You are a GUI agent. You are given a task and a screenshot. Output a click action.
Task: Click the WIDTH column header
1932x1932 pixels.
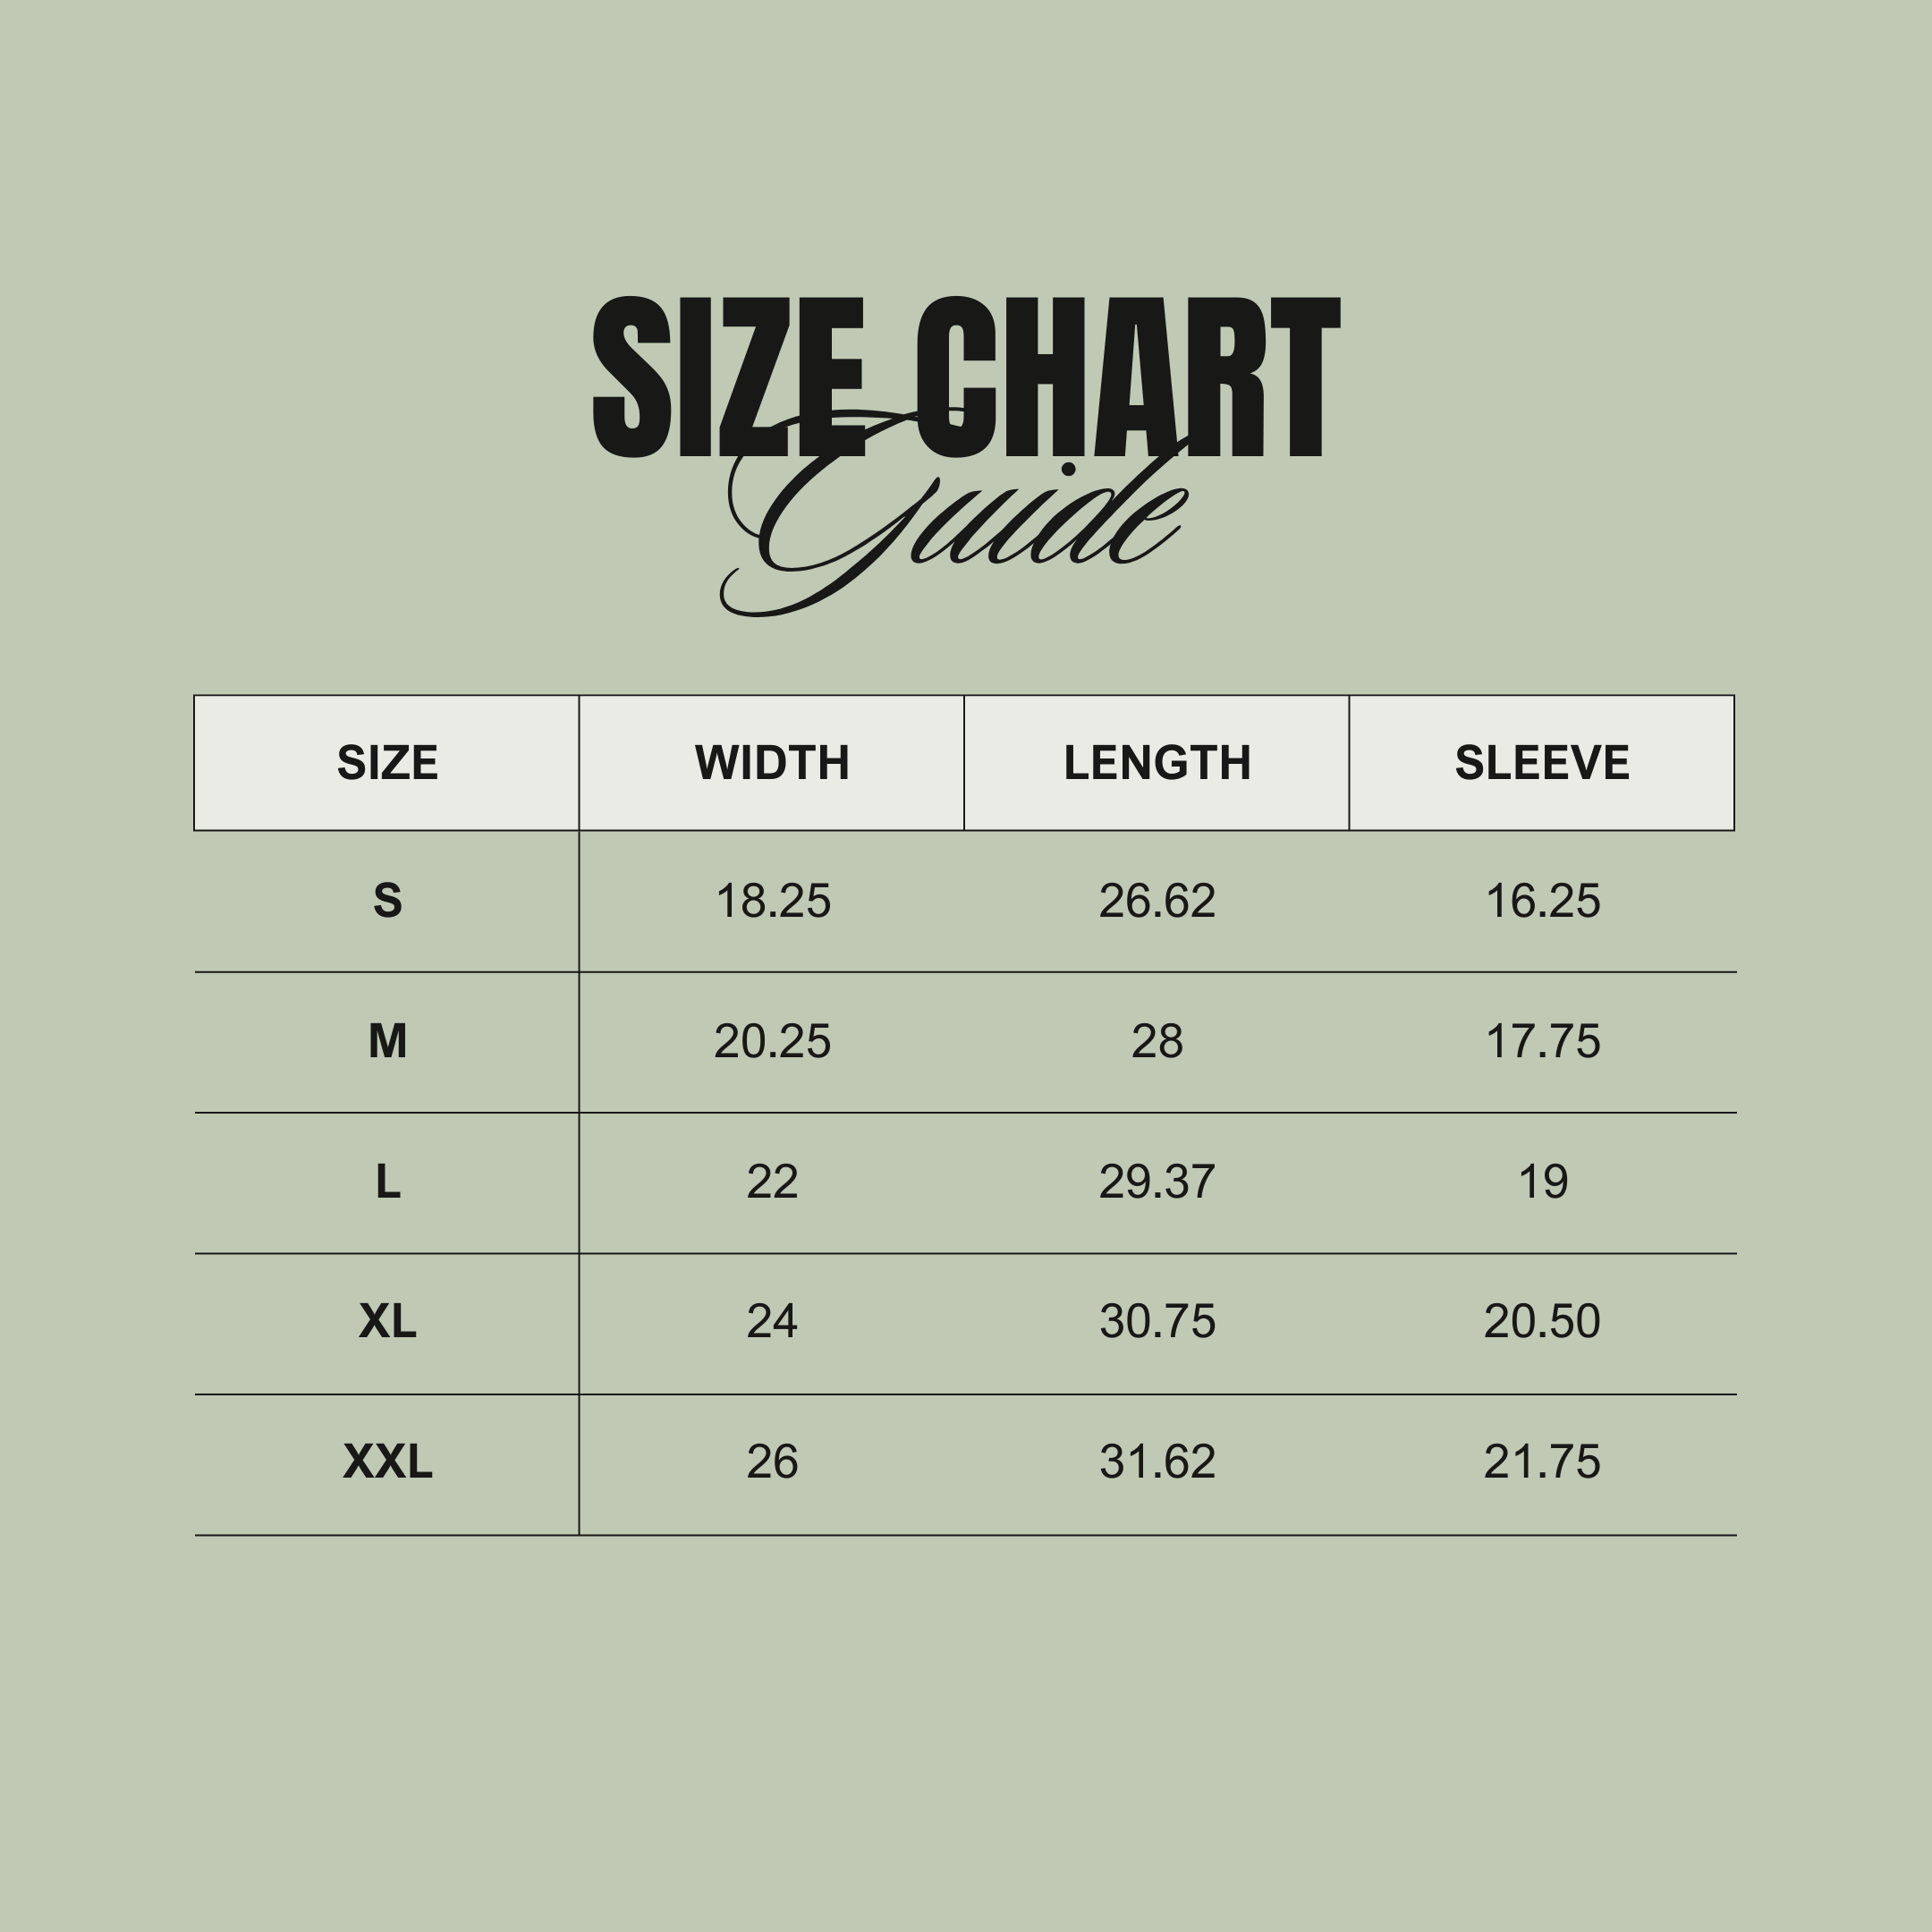(x=772, y=763)
